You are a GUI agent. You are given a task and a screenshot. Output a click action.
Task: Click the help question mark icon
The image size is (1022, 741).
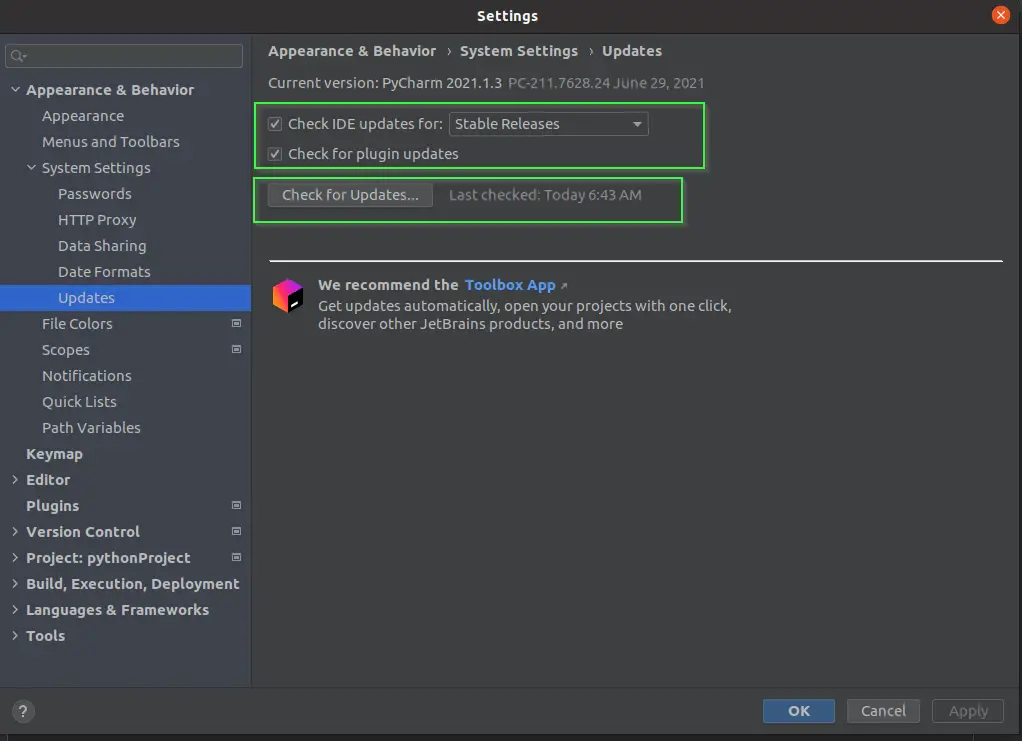(23, 711)
